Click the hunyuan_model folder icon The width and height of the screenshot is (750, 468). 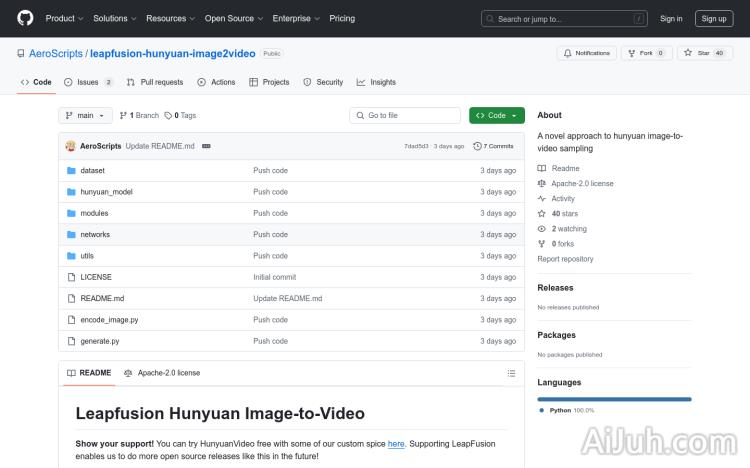[x=71, y=192]
